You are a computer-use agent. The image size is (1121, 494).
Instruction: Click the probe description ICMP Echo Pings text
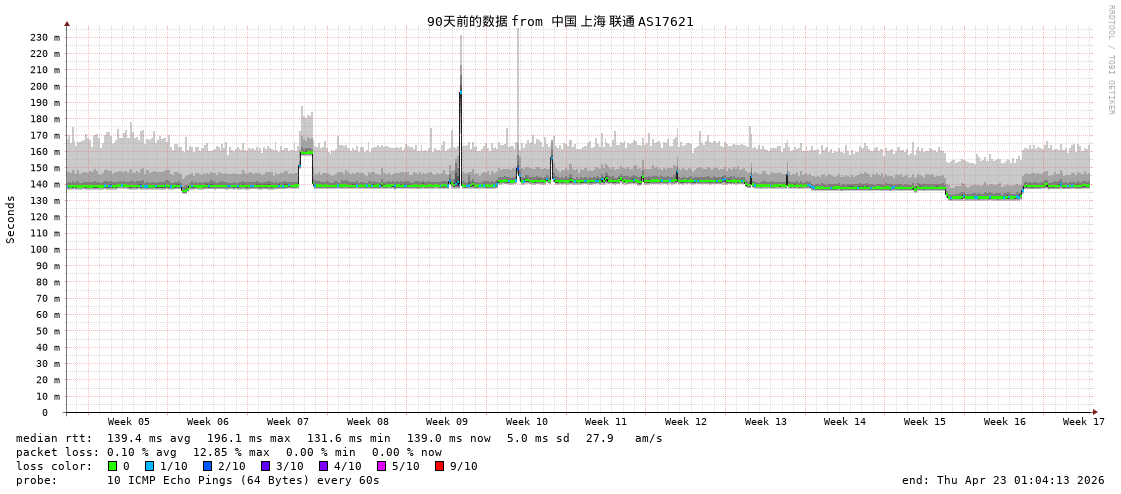pyautogui.click(x=243, y=480)
